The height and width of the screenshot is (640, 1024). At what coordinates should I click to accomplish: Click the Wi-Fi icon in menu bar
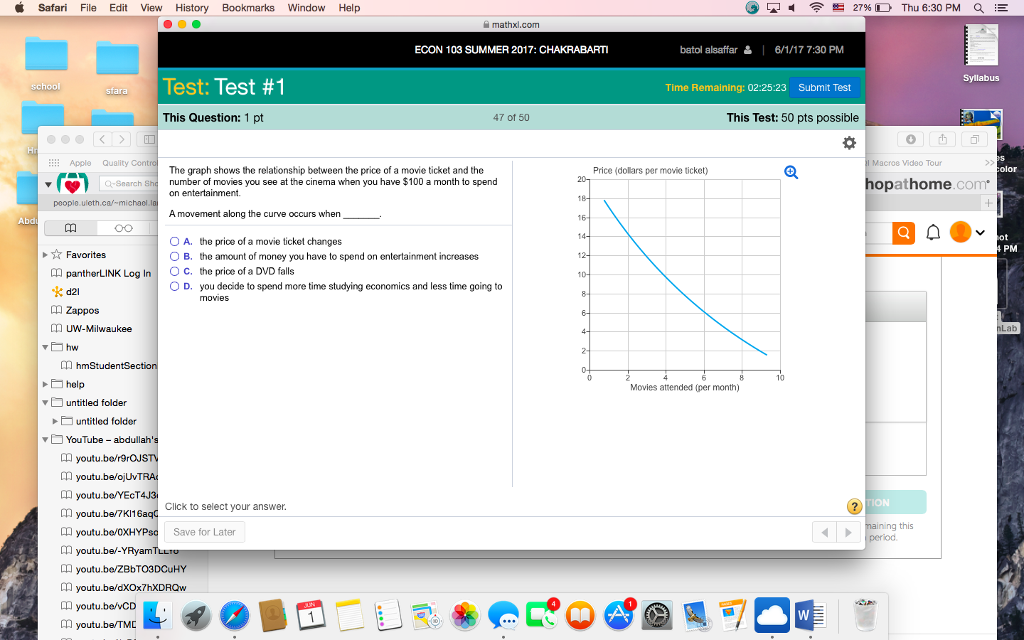[816, 8]
